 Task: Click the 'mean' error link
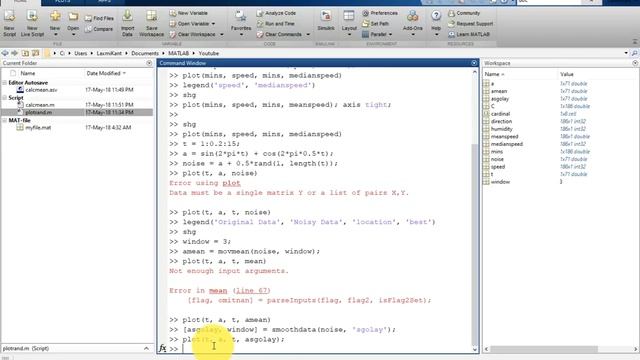[x=218, y=291]
